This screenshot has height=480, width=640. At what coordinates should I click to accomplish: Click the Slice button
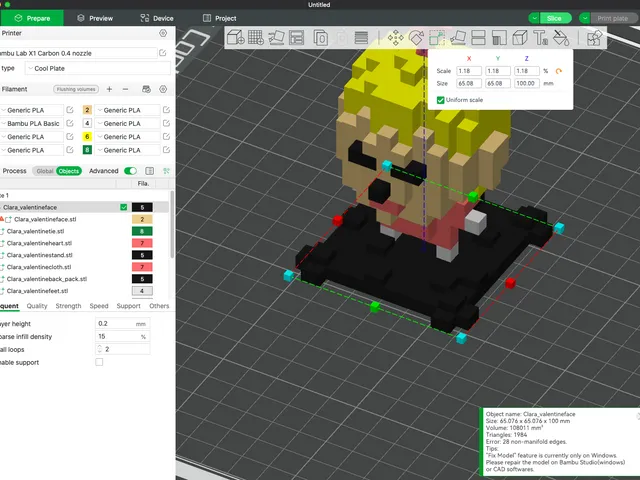point(554,18)
